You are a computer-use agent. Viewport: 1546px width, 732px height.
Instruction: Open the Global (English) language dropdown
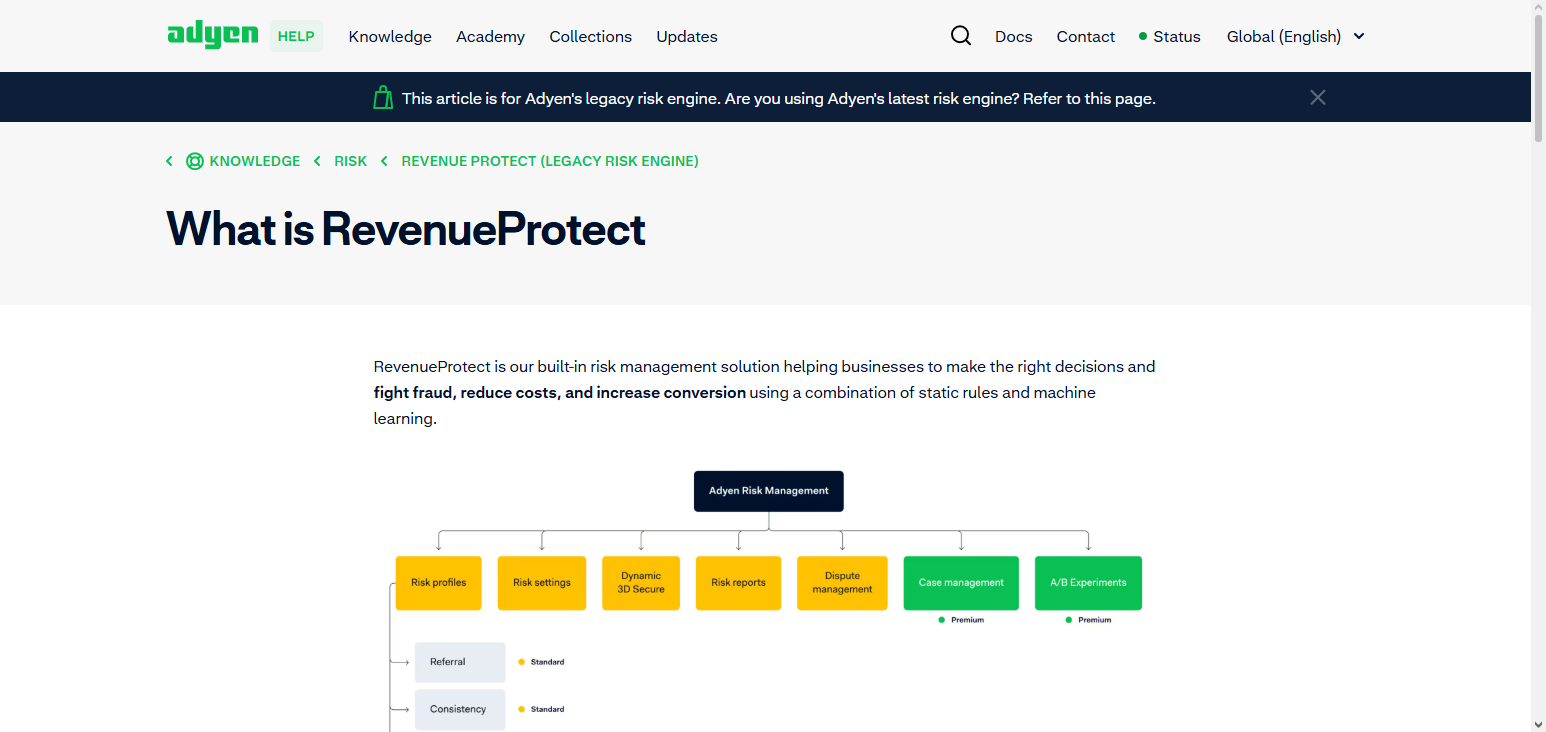1295,36
